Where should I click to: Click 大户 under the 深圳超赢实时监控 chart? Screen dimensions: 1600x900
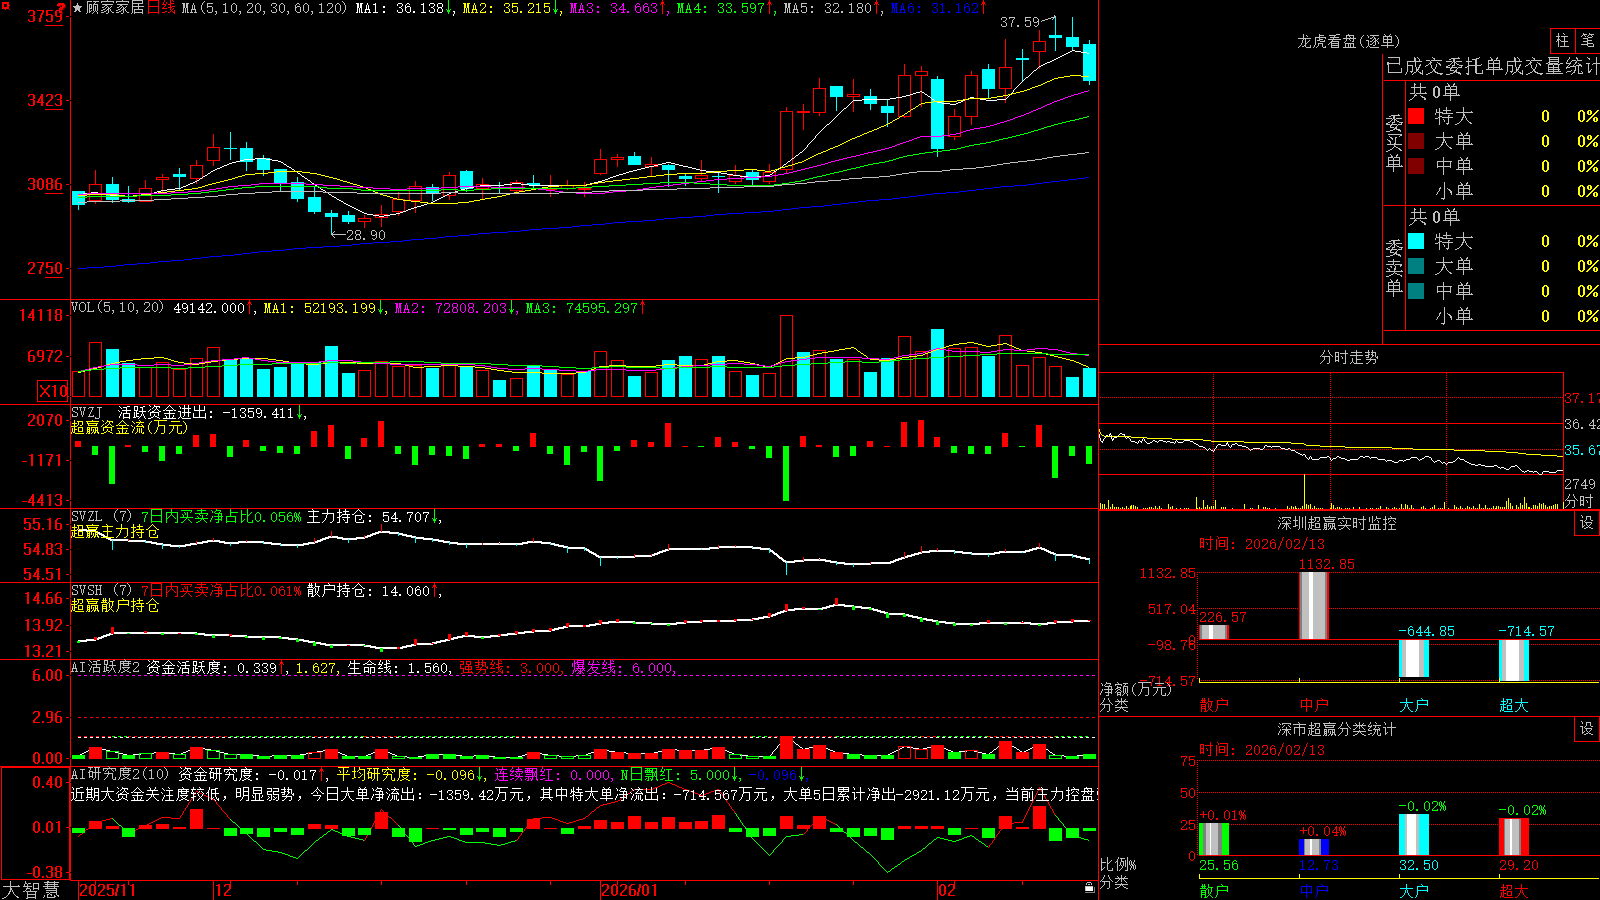click(x=1414, y=705)
